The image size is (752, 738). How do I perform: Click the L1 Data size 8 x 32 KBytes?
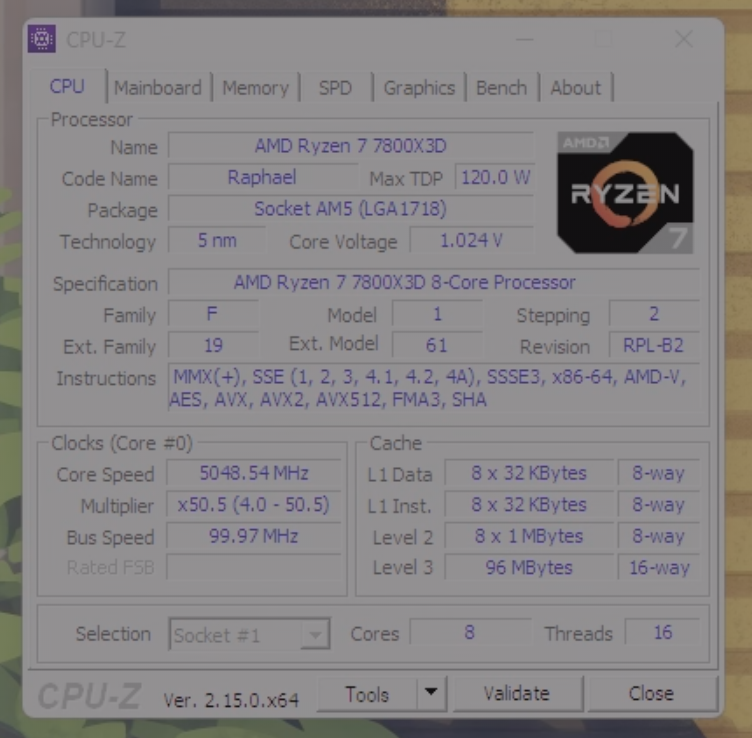[529, 473]
